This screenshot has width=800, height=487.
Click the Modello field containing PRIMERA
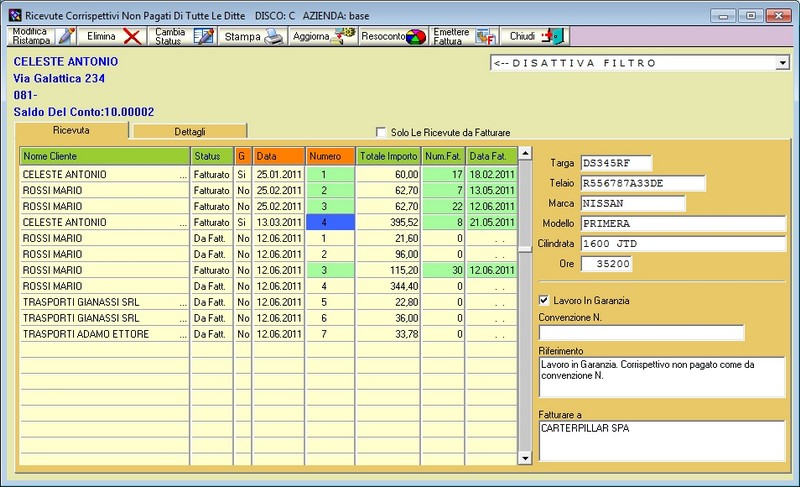pyautogui.click(x=683, y=223)
